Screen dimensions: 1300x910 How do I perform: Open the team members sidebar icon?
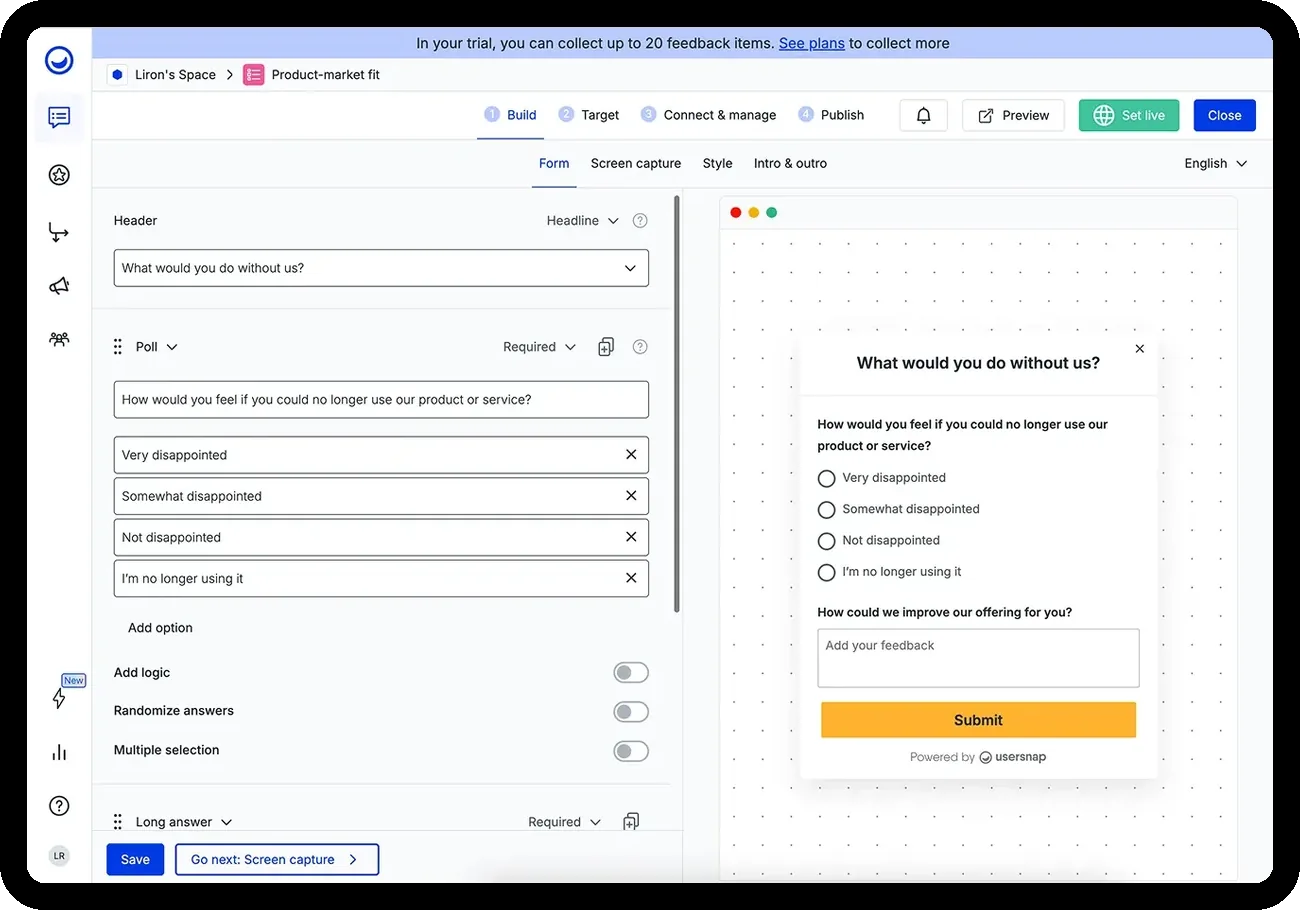click(x=59, y=339)
